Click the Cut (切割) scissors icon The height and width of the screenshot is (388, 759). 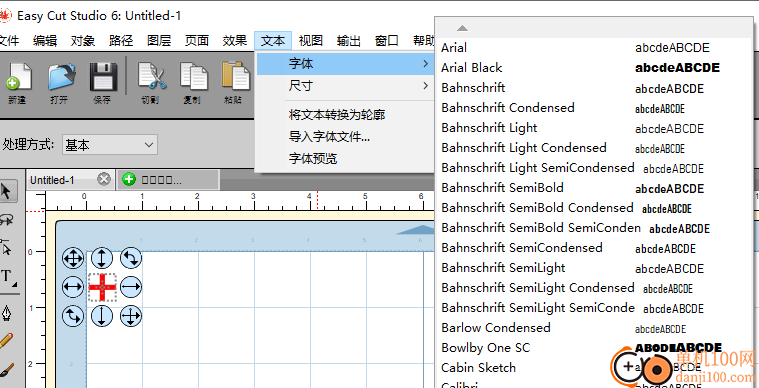(x=152, y=77)
